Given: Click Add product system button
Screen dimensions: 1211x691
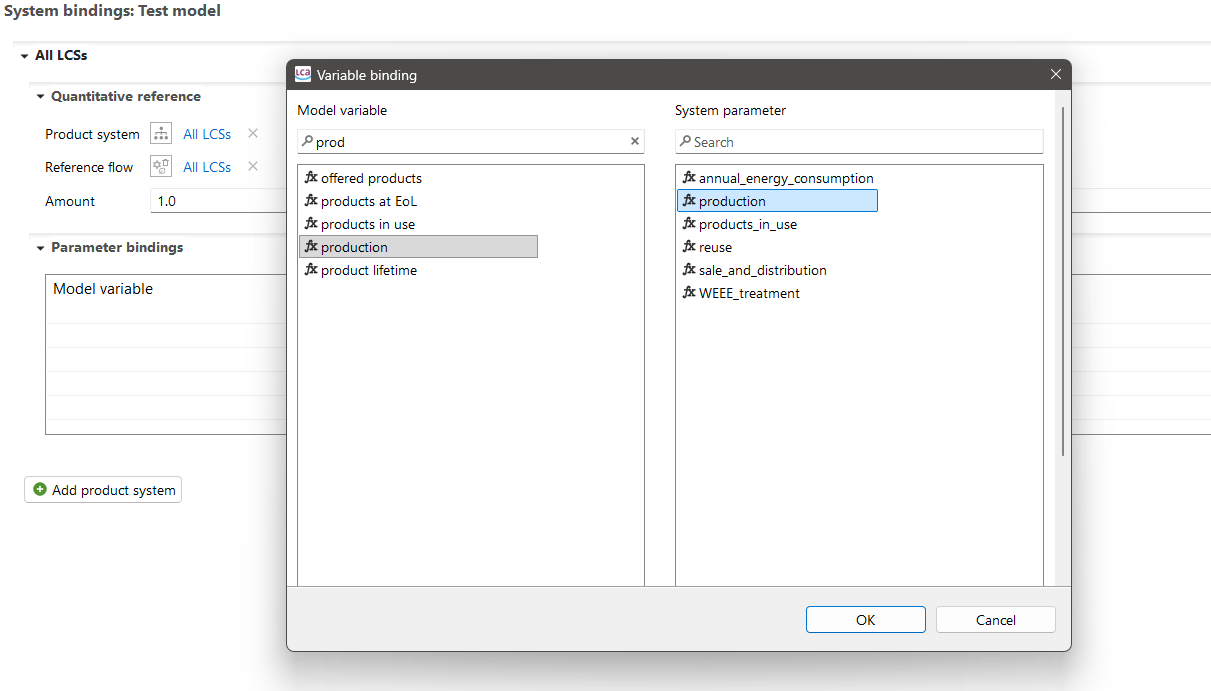Looking at the screenshot, I should [103, 490].
